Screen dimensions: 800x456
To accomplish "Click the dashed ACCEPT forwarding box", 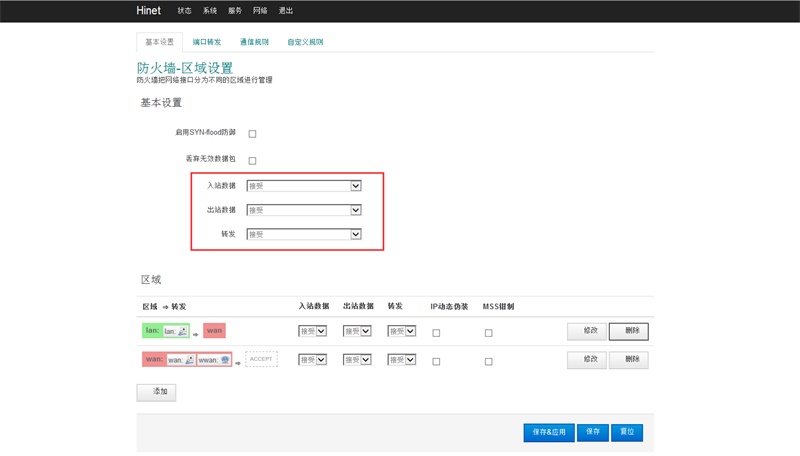I will point(261,359).
